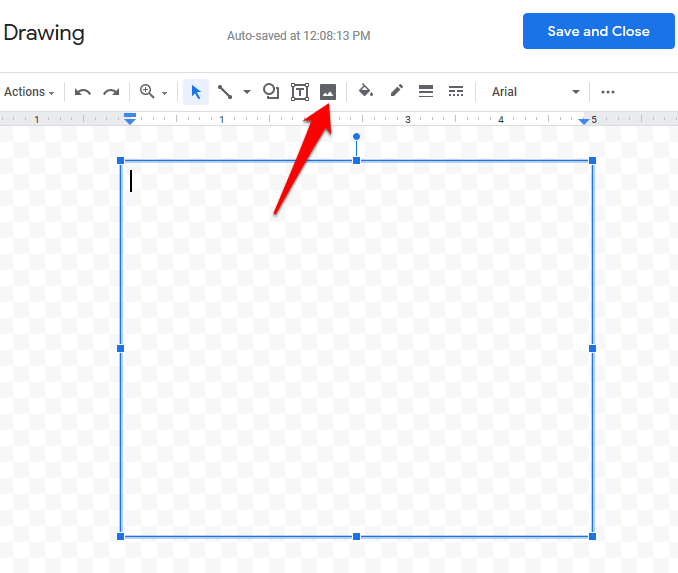The height and width of the screenshot is (573, 678).
Task: Click inside the text box at cursor
Action: click(x=131, y=181)
